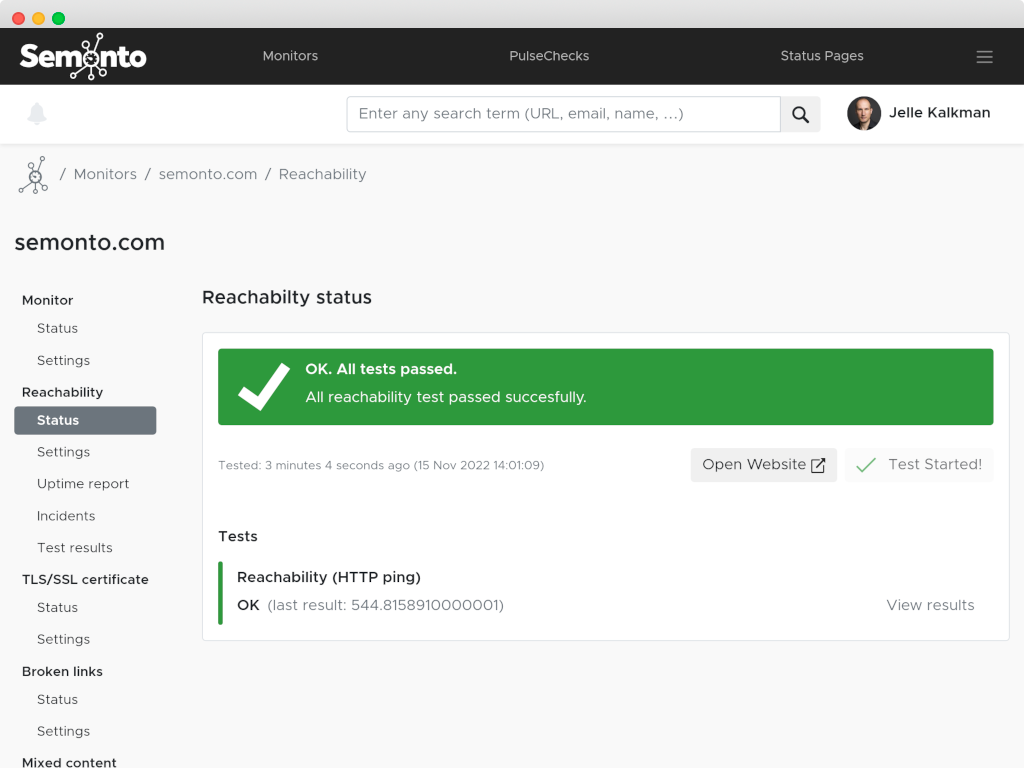Click the Test Started button
The height and width of the screenshot is (768, 1024).
coord(919,465)
